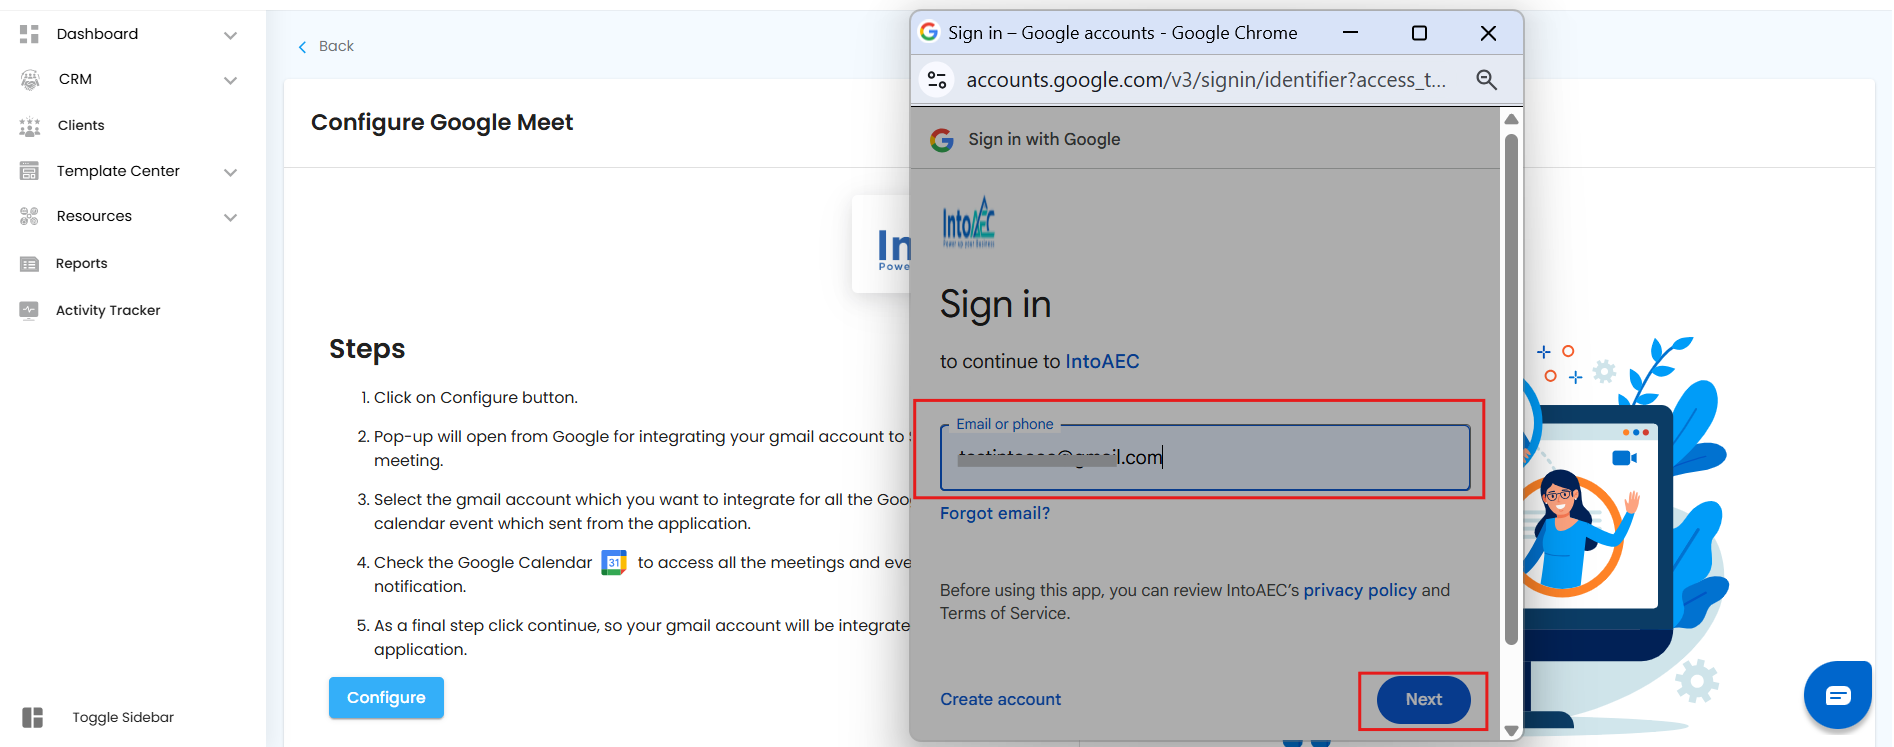The image size is (1894, 747).
Task: Expand the Template Center chevron
Action: point(231,172)
